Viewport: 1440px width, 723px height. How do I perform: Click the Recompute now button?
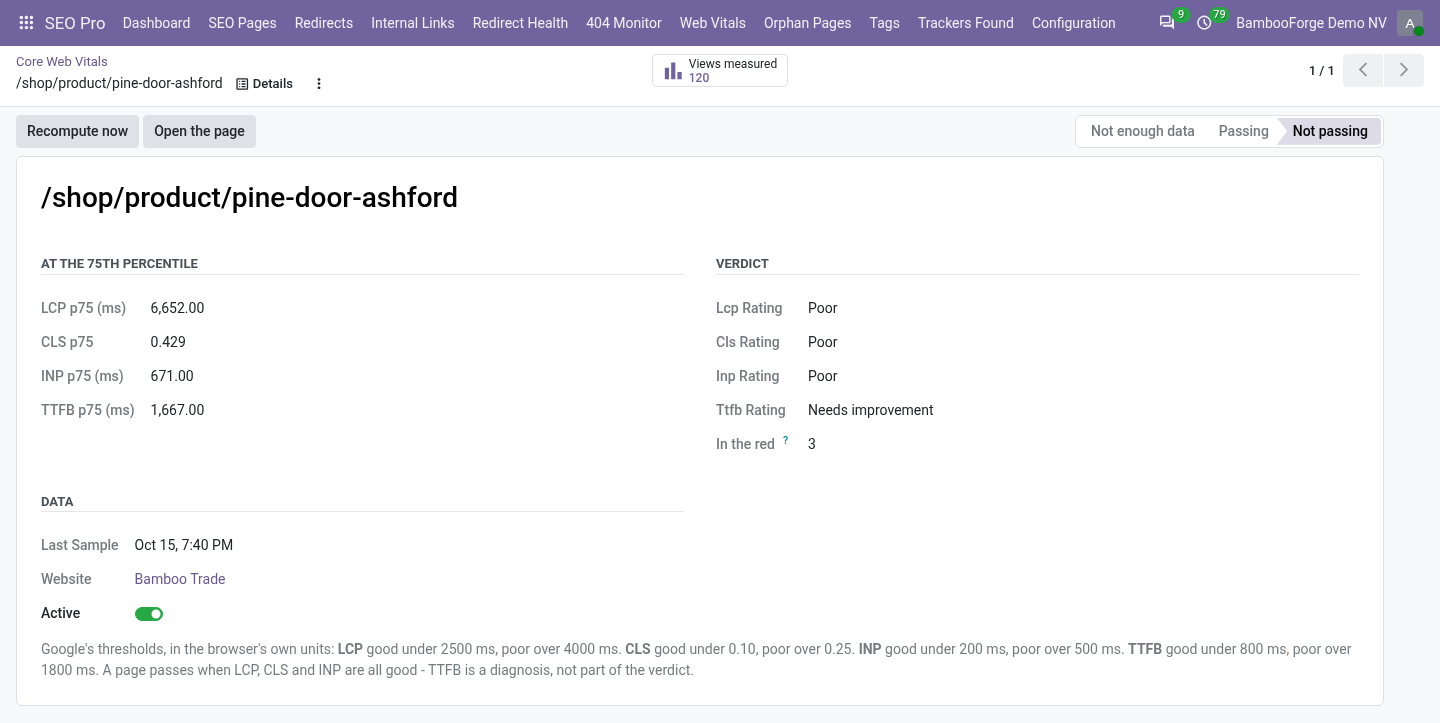coord(78,131)
